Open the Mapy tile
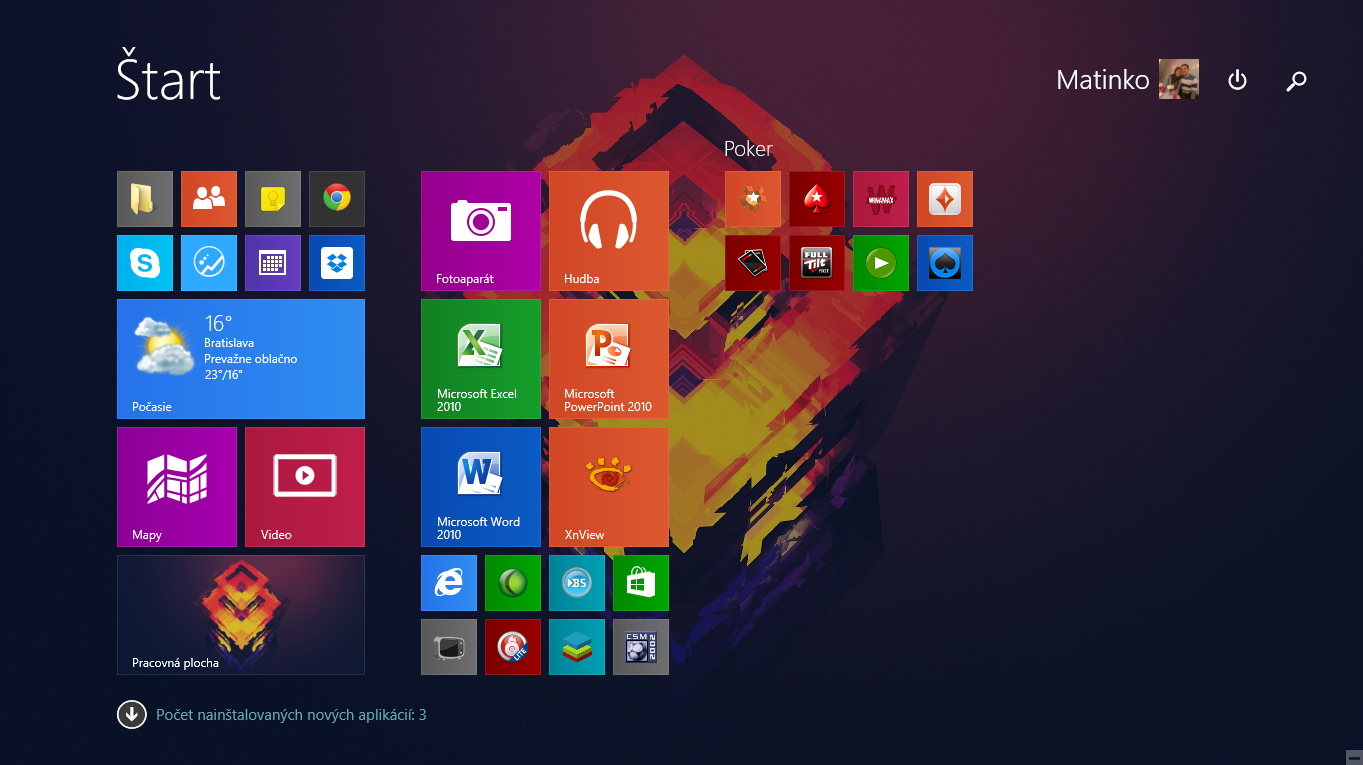Screen dimensions: 1363x765 [x=177, y=487]
